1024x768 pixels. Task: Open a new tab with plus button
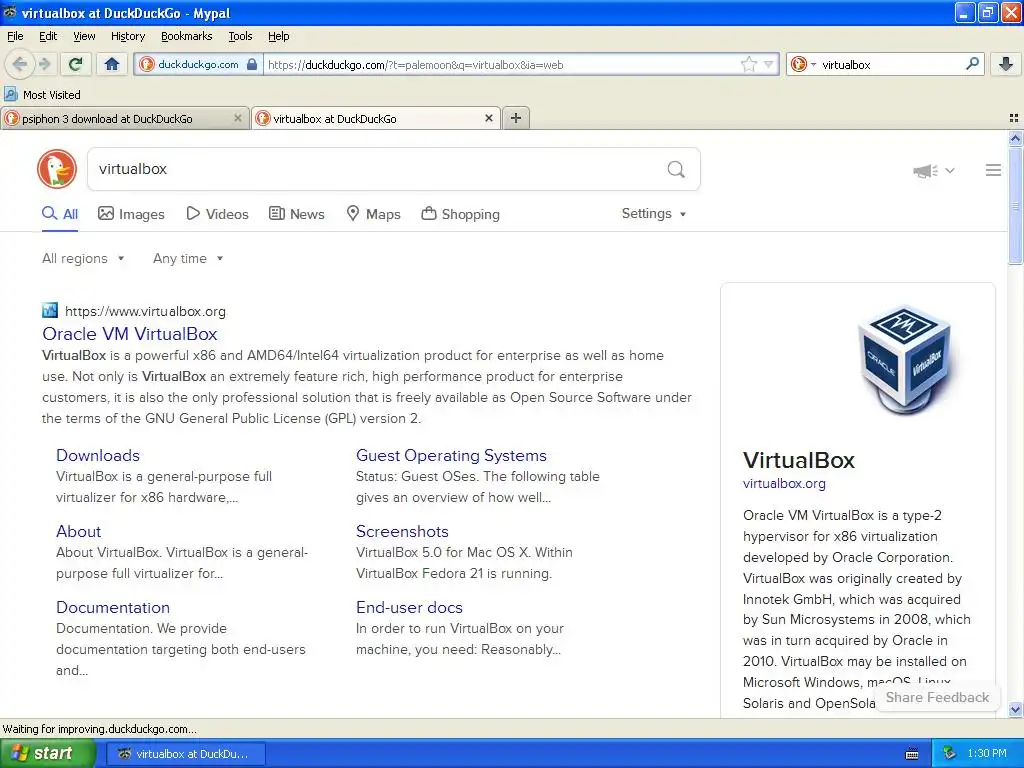click(x=516, y=118)
